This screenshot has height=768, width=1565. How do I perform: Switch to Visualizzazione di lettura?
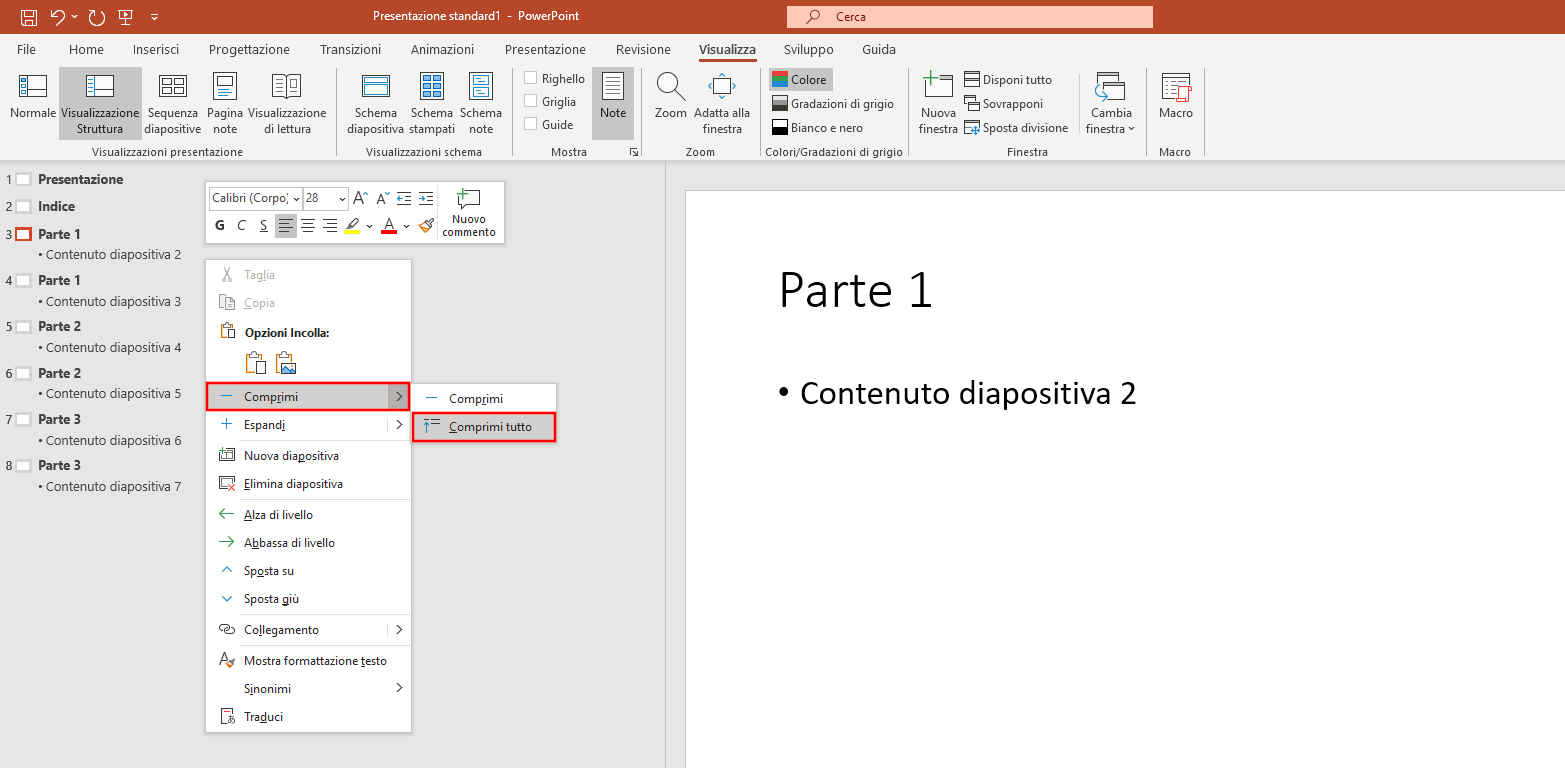[287, 104]
